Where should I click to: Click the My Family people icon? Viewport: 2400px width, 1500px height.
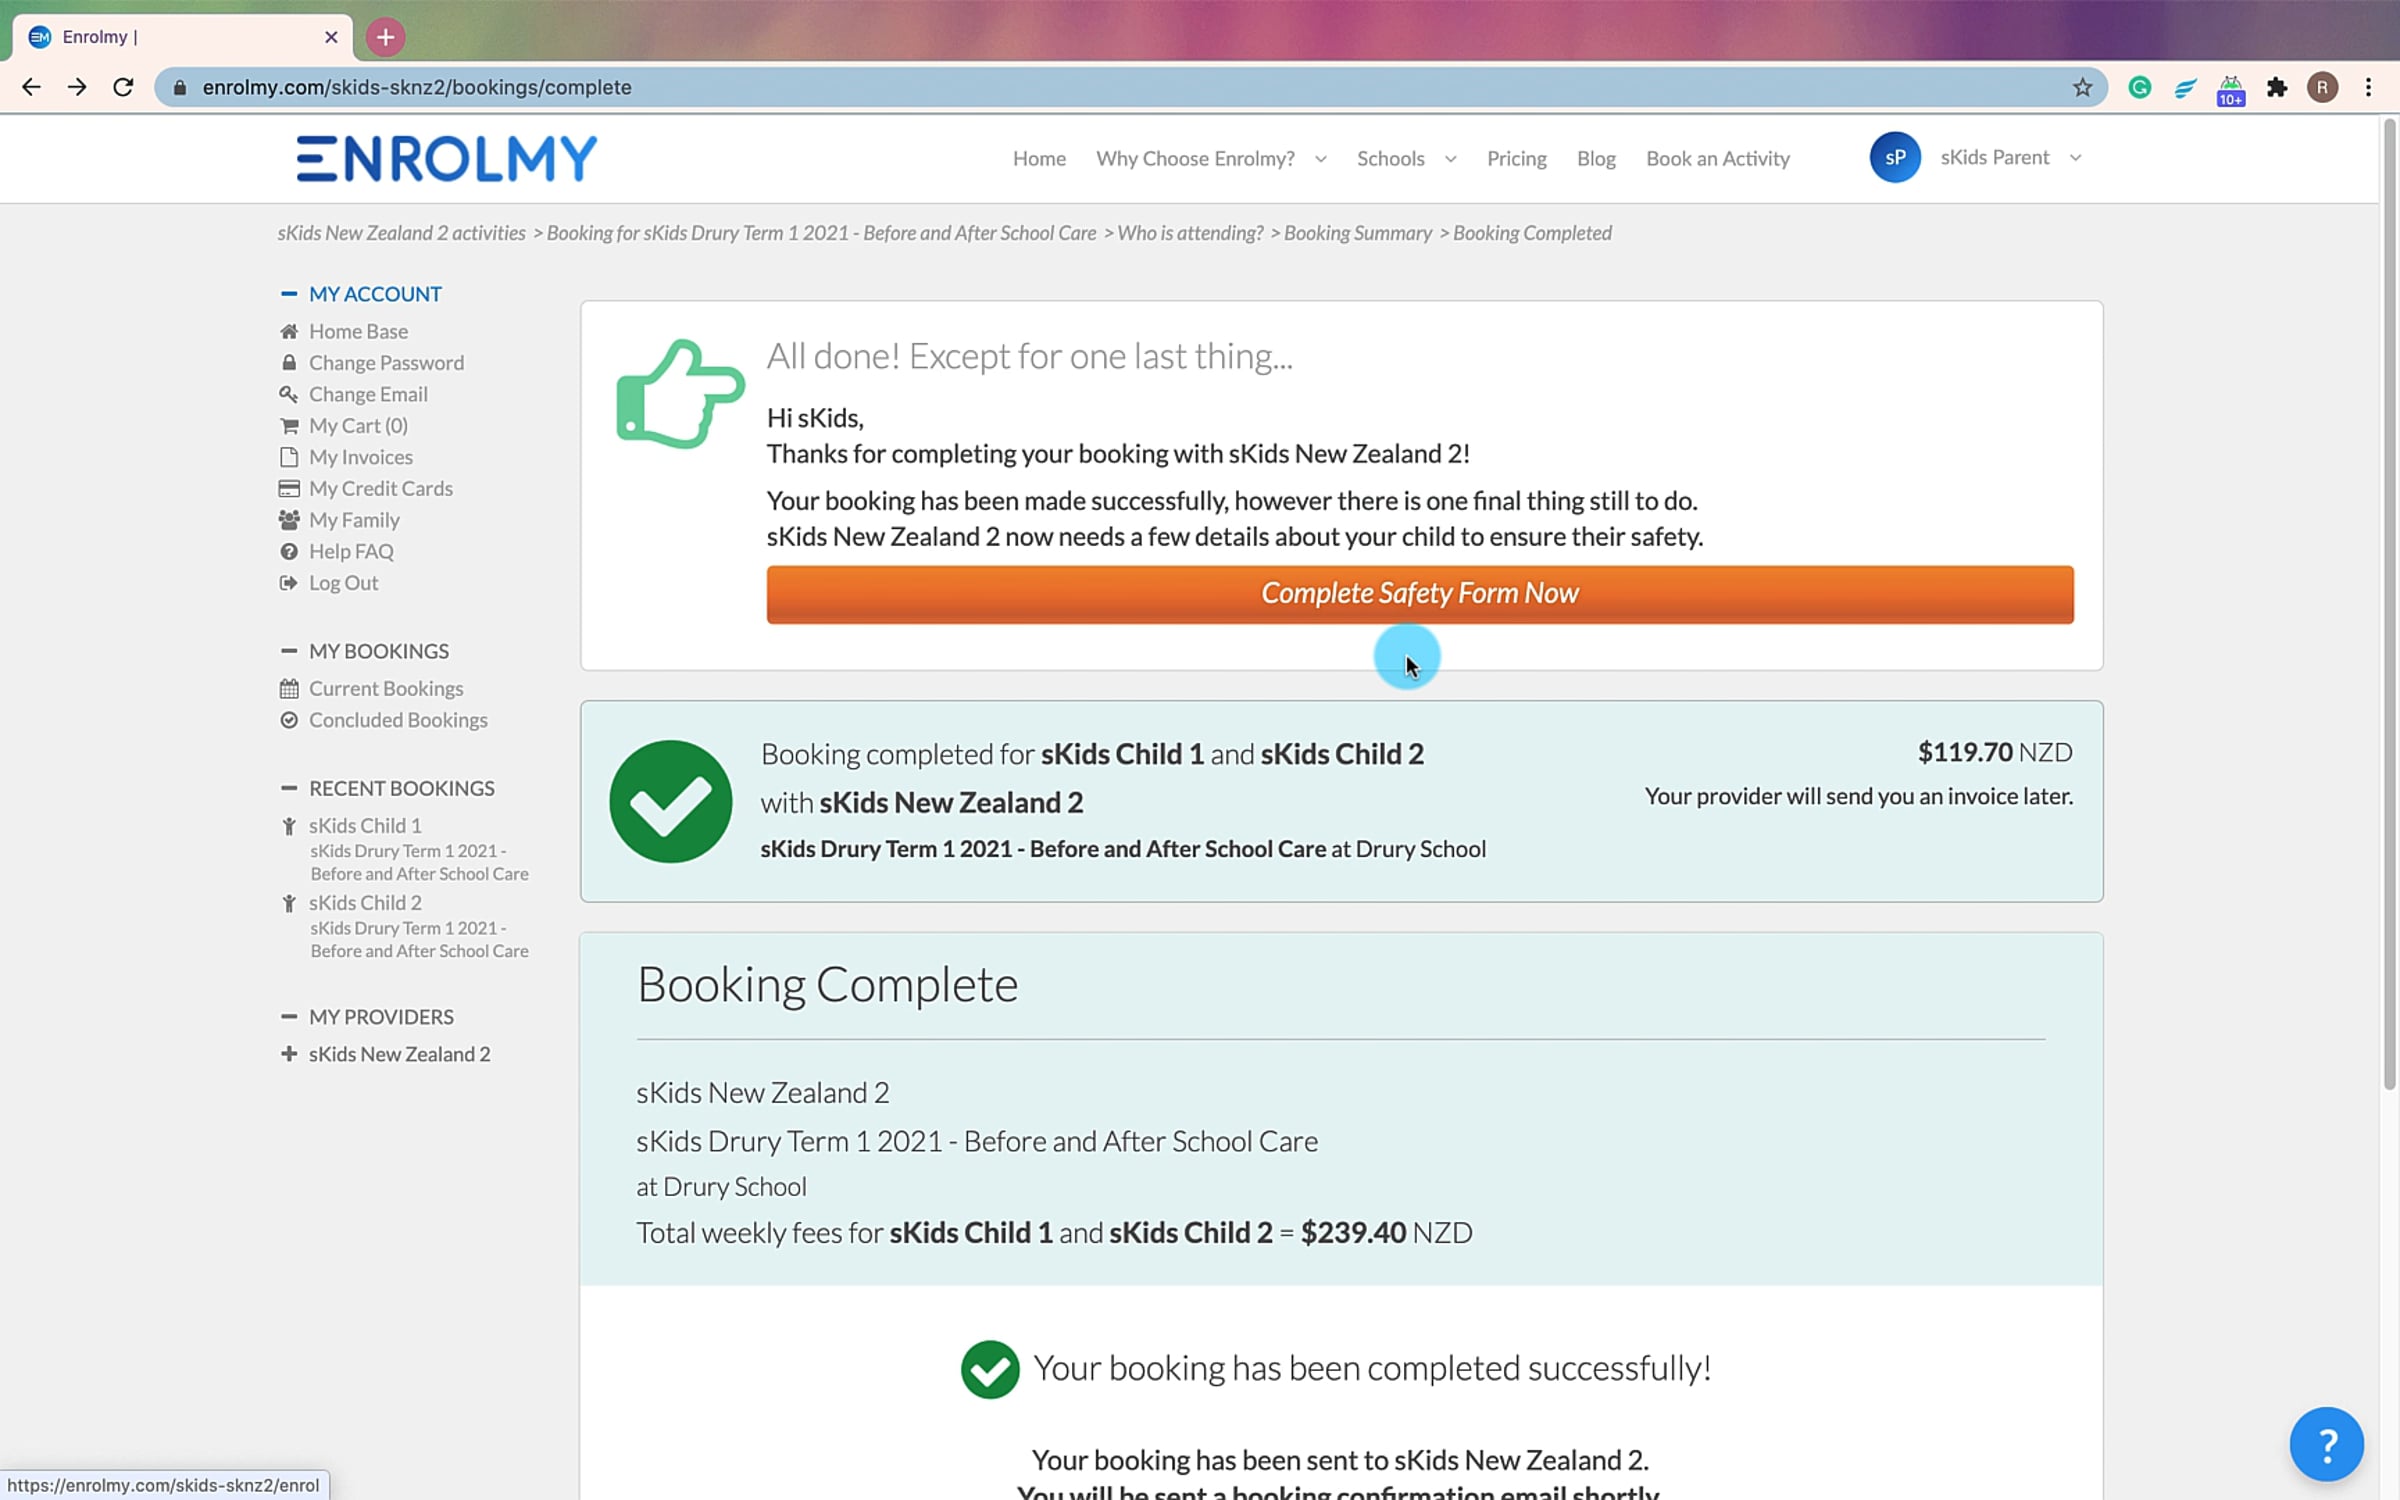(289, 520)
